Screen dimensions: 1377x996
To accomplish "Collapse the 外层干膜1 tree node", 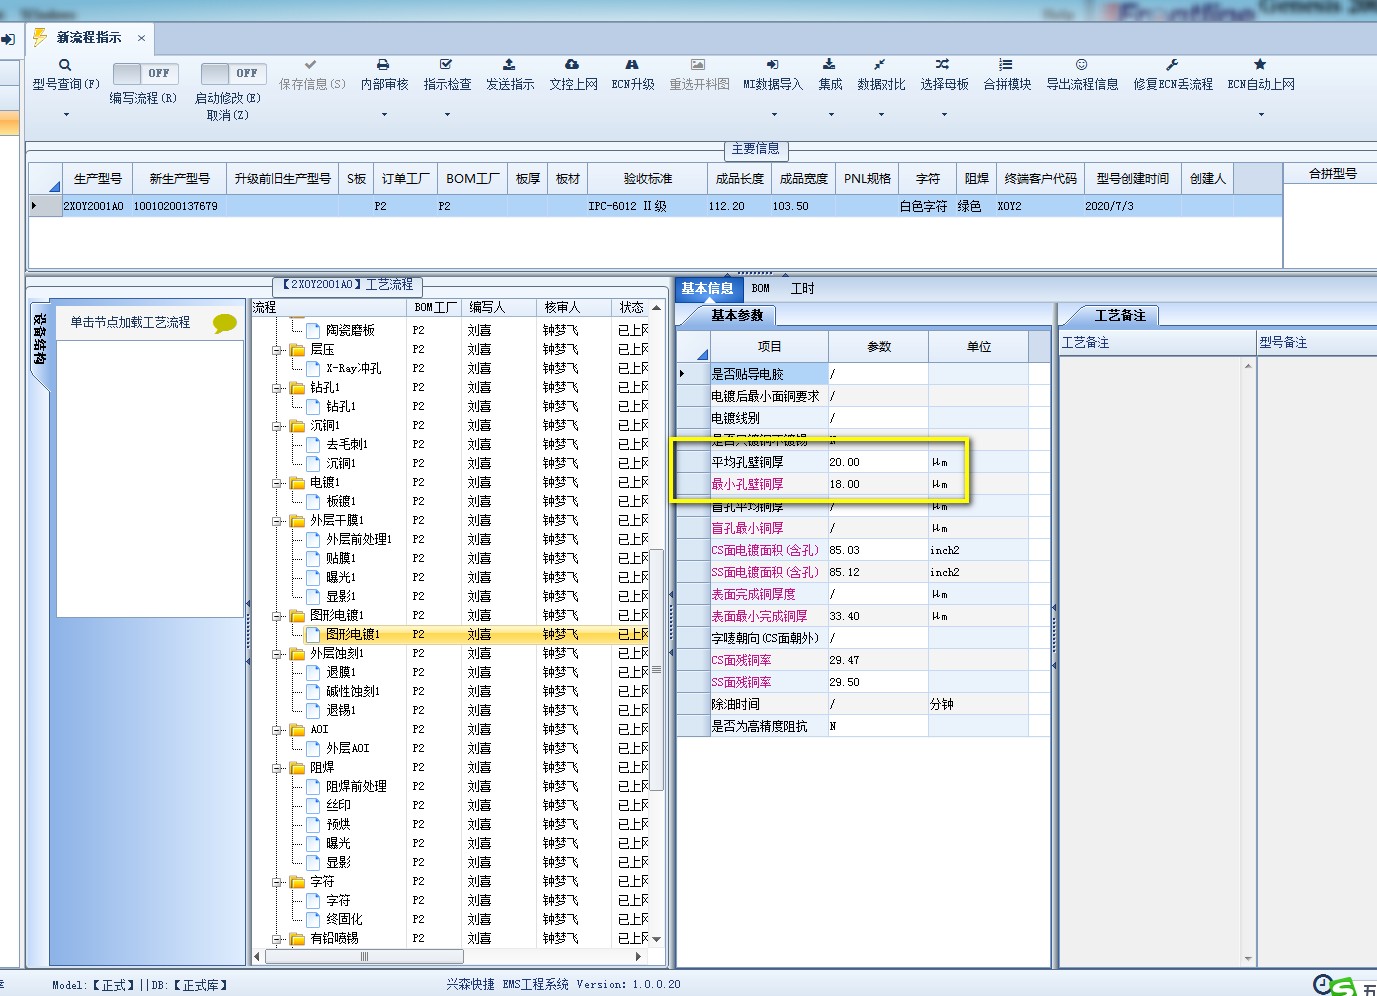I will pyautogui.click(x=277, y=521).
